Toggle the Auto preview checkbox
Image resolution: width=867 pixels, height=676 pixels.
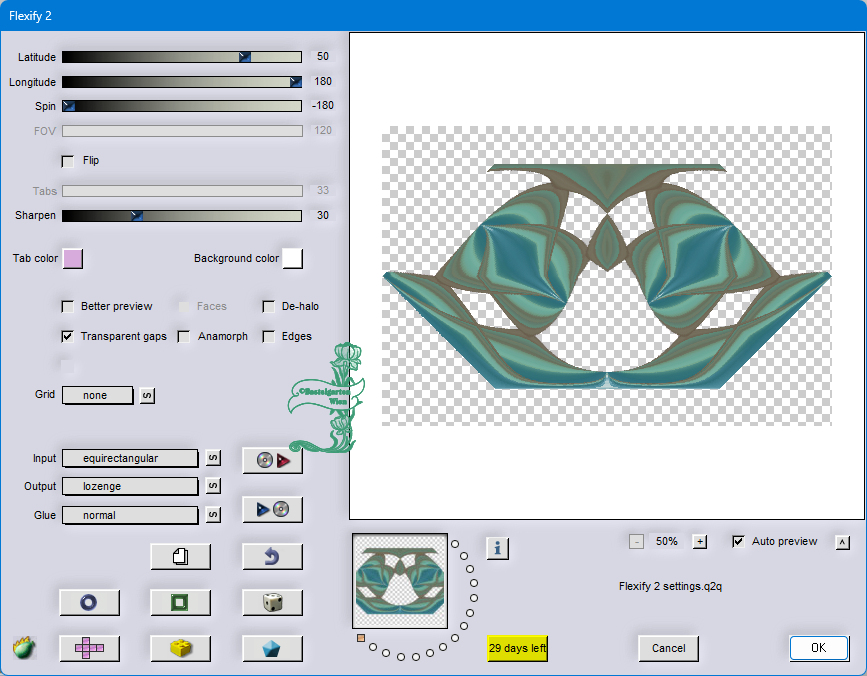coord(739,541)
